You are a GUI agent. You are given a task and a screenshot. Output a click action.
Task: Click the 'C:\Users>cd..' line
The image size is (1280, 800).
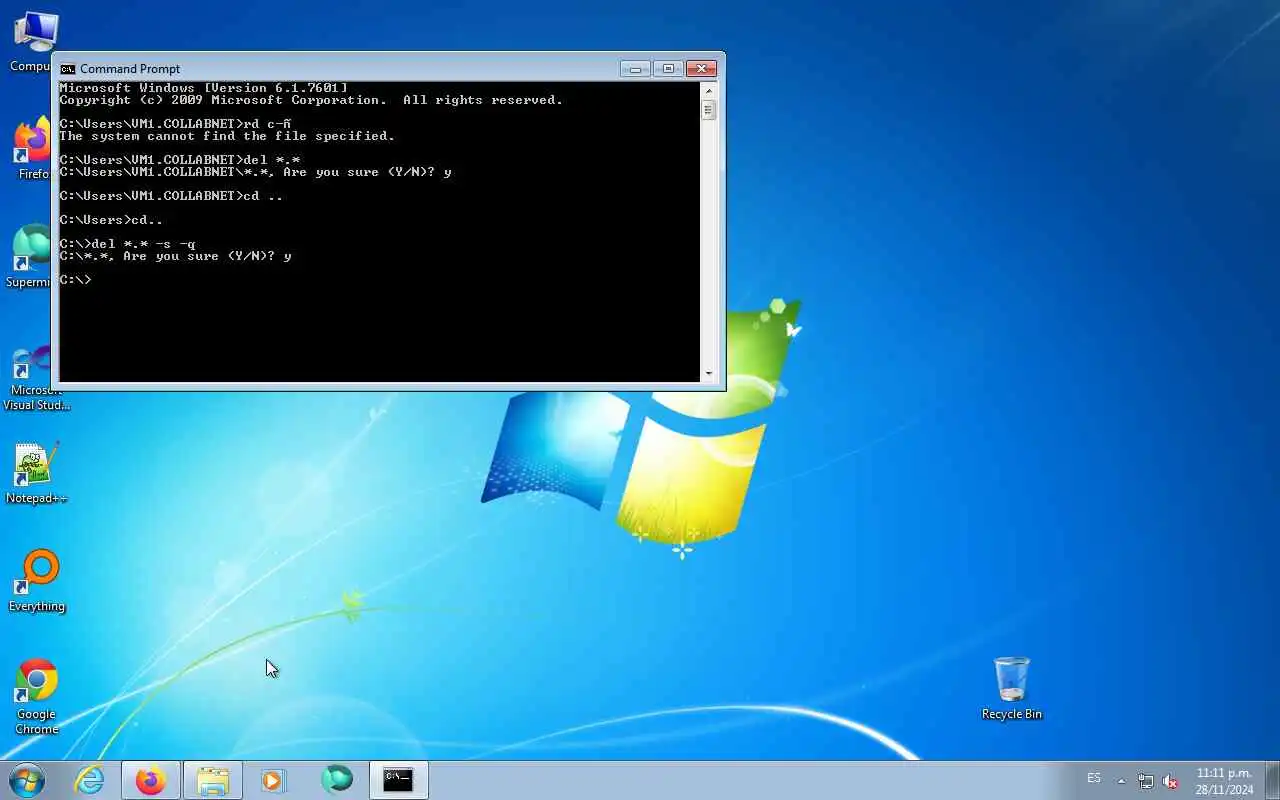[x=111, y=220]
